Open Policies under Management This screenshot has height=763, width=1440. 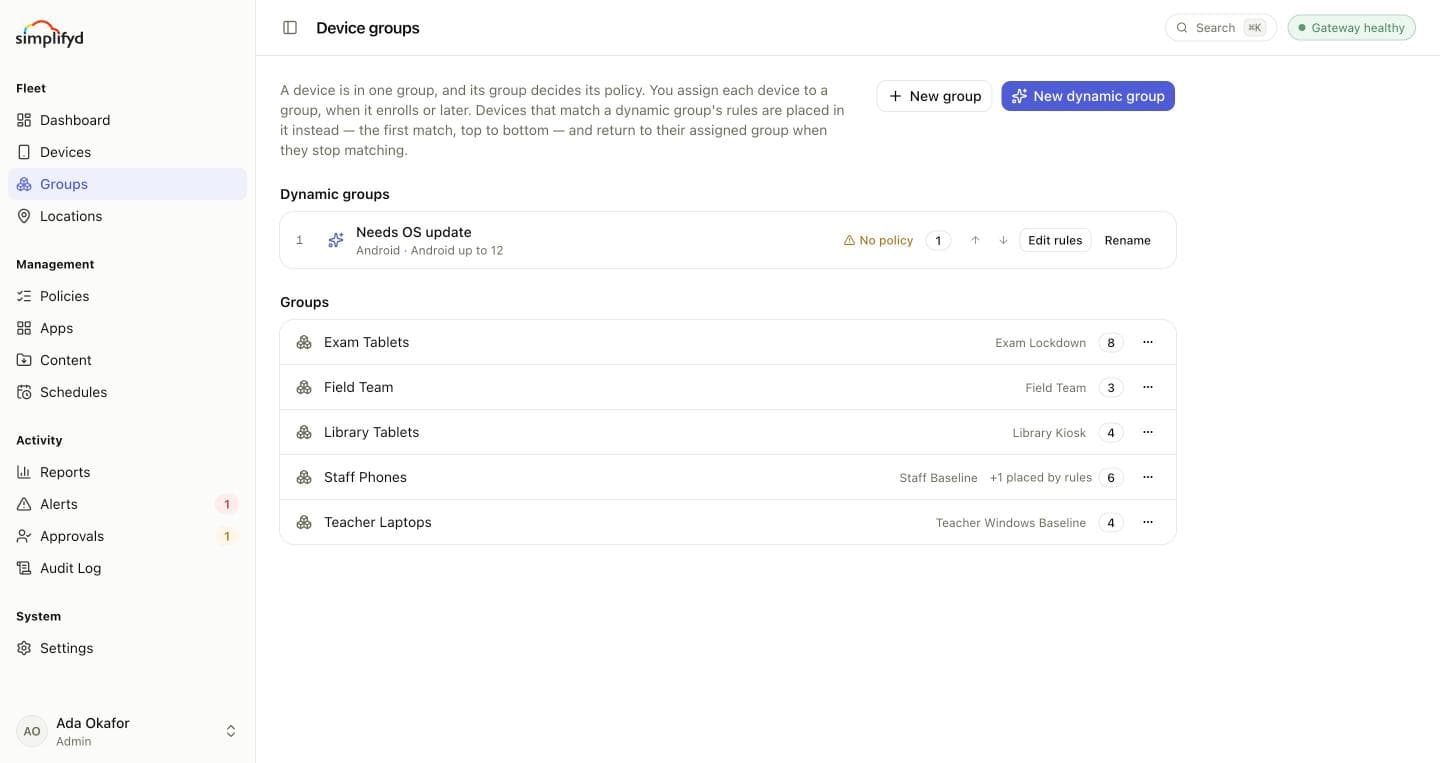(x=127, y=296)
